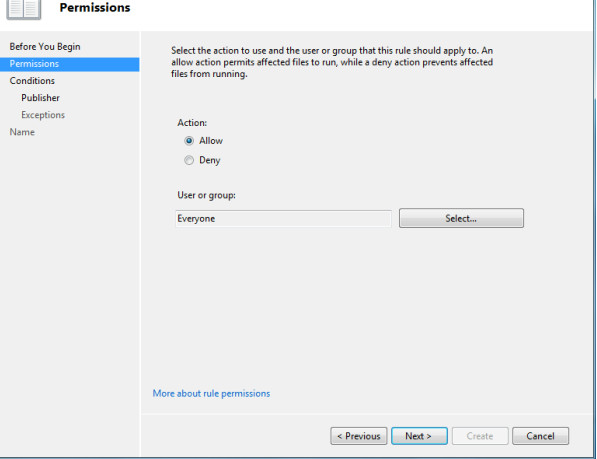Select the Allow radio button
The image size is (597, 459).
coord(189,141)
